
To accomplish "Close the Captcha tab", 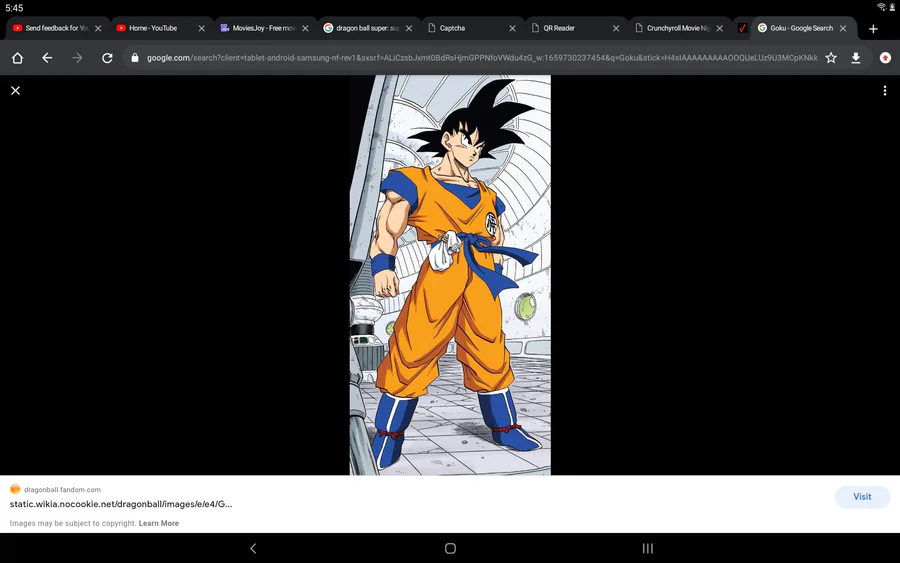I will pyautogui.click(x=513, y=28).
